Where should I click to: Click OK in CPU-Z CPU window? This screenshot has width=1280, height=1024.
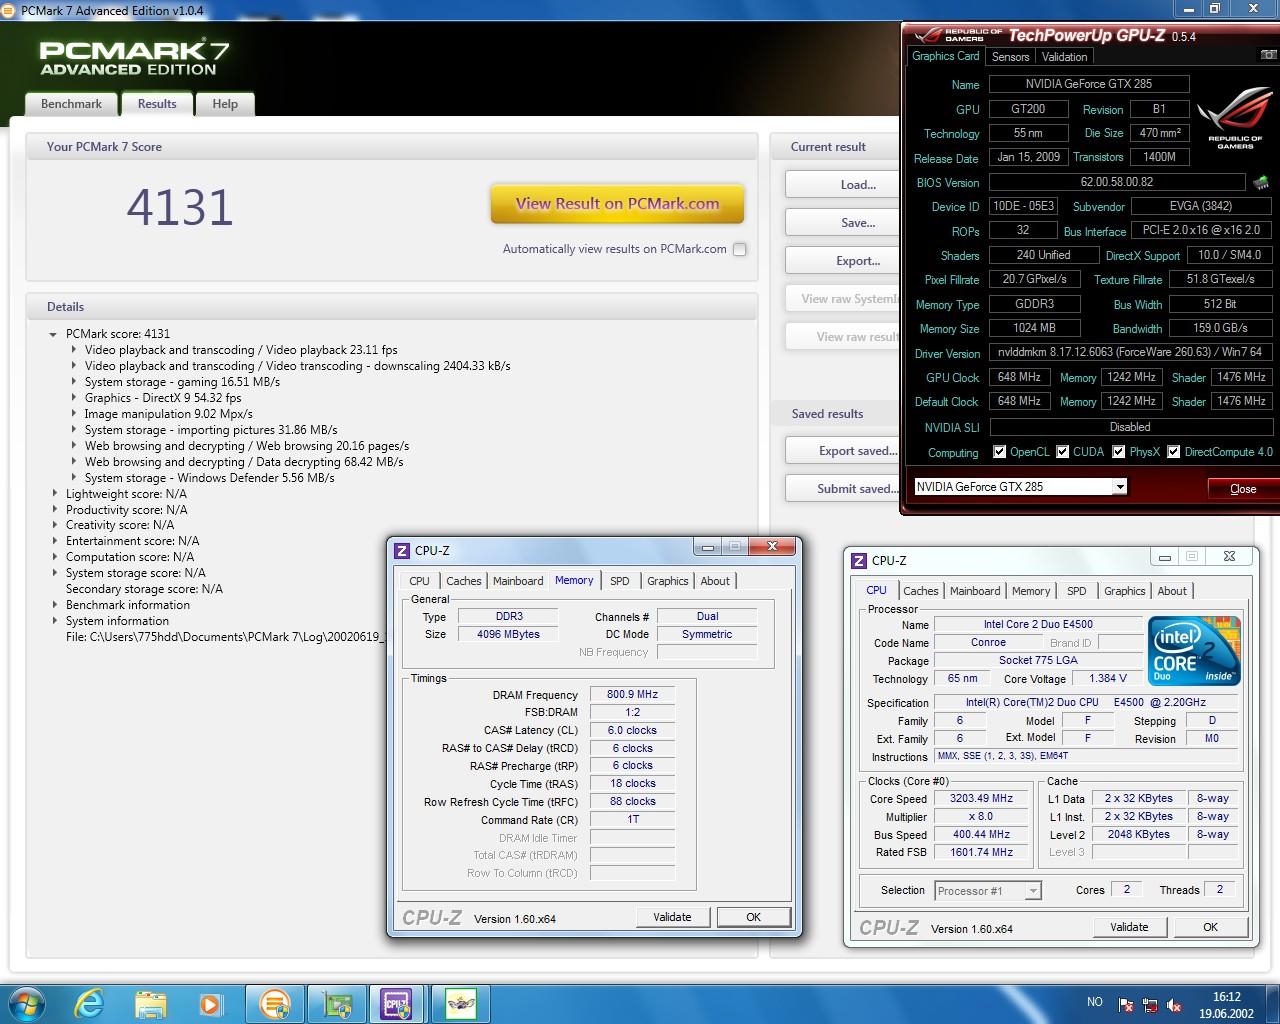click(1210, 927)
